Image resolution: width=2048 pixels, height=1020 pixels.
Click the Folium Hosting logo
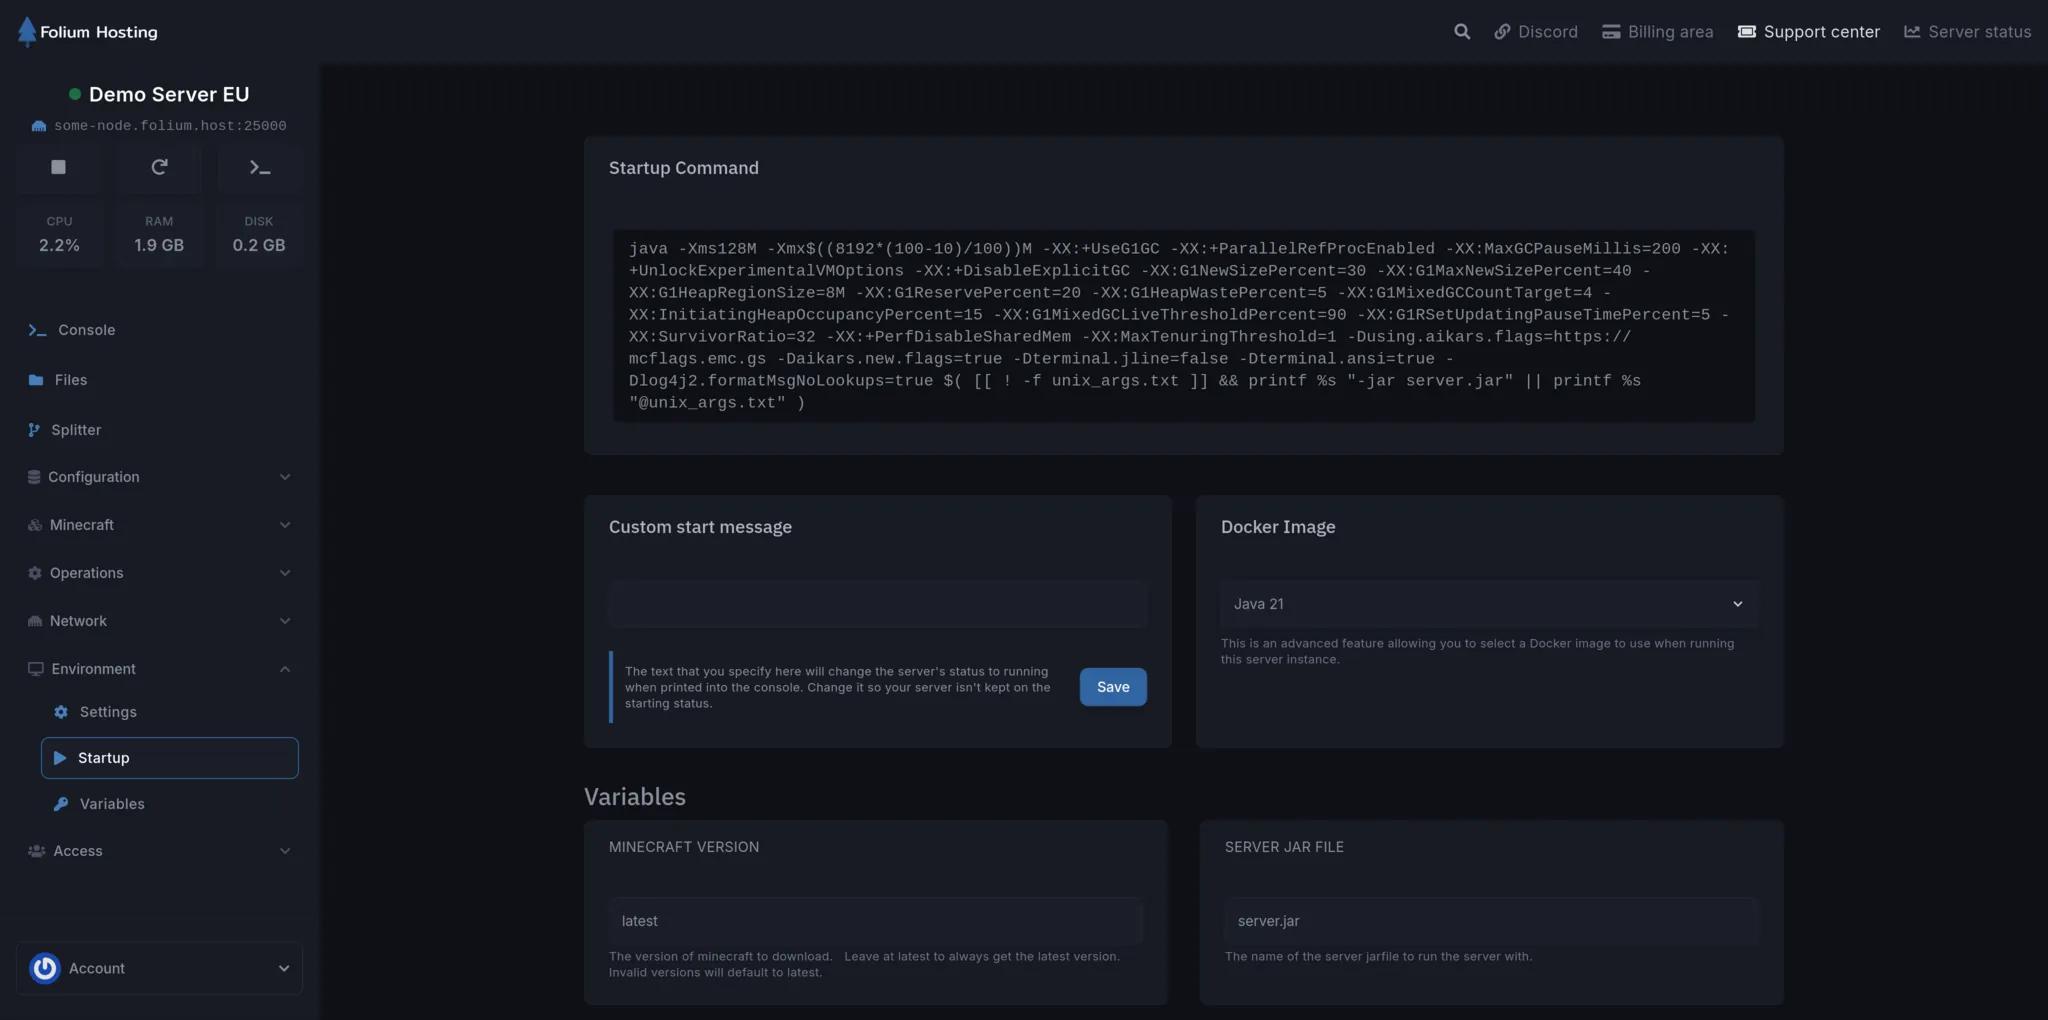pos(88,31)
